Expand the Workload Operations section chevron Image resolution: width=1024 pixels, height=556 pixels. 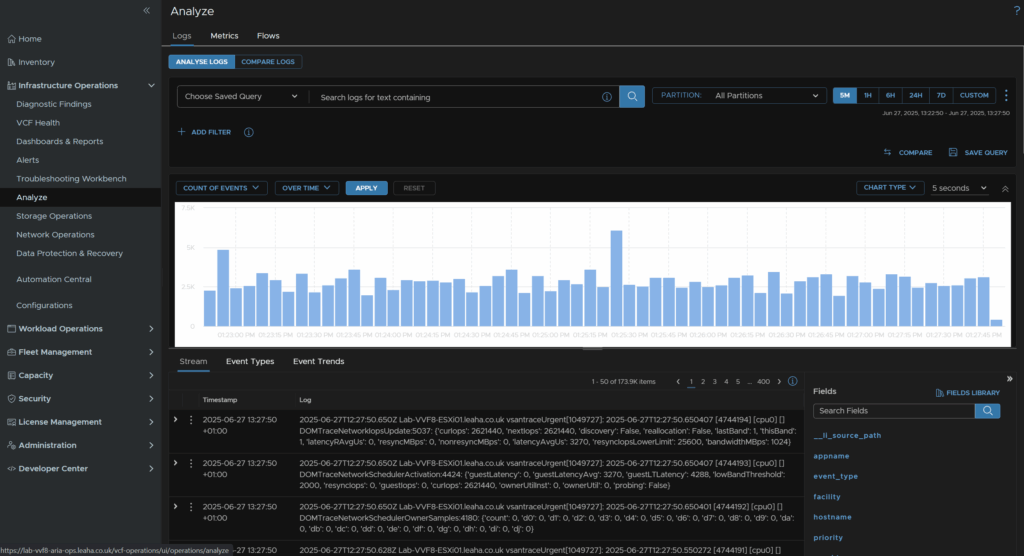click(152, 329)
